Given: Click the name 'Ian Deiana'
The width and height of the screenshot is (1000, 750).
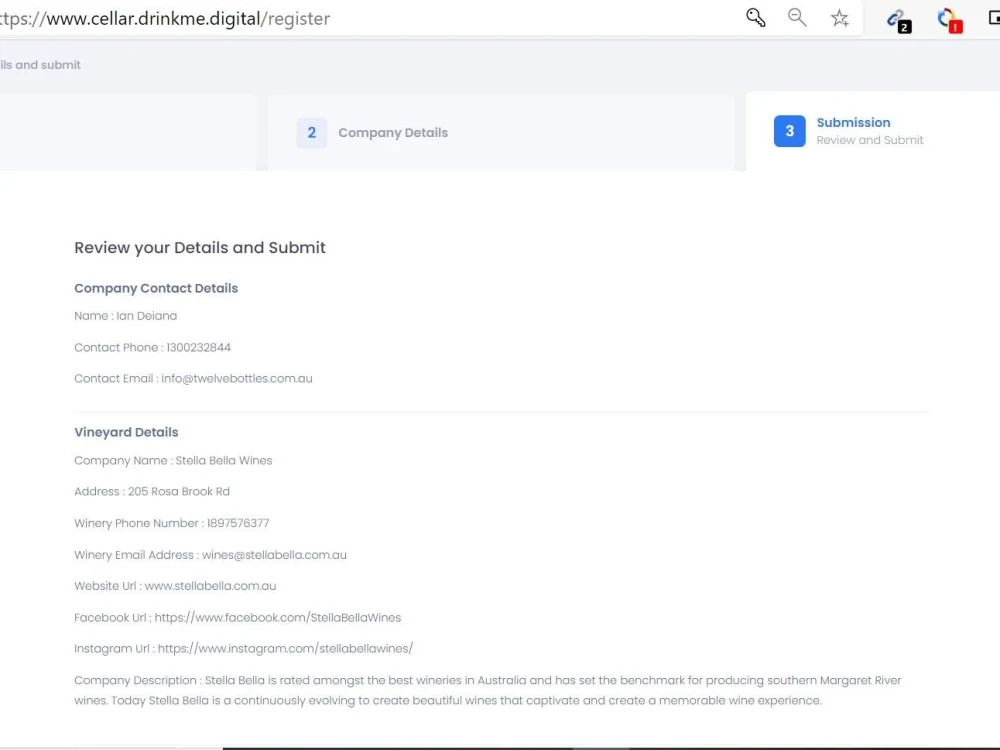Looking at the screenshot, I should point(147,316).
